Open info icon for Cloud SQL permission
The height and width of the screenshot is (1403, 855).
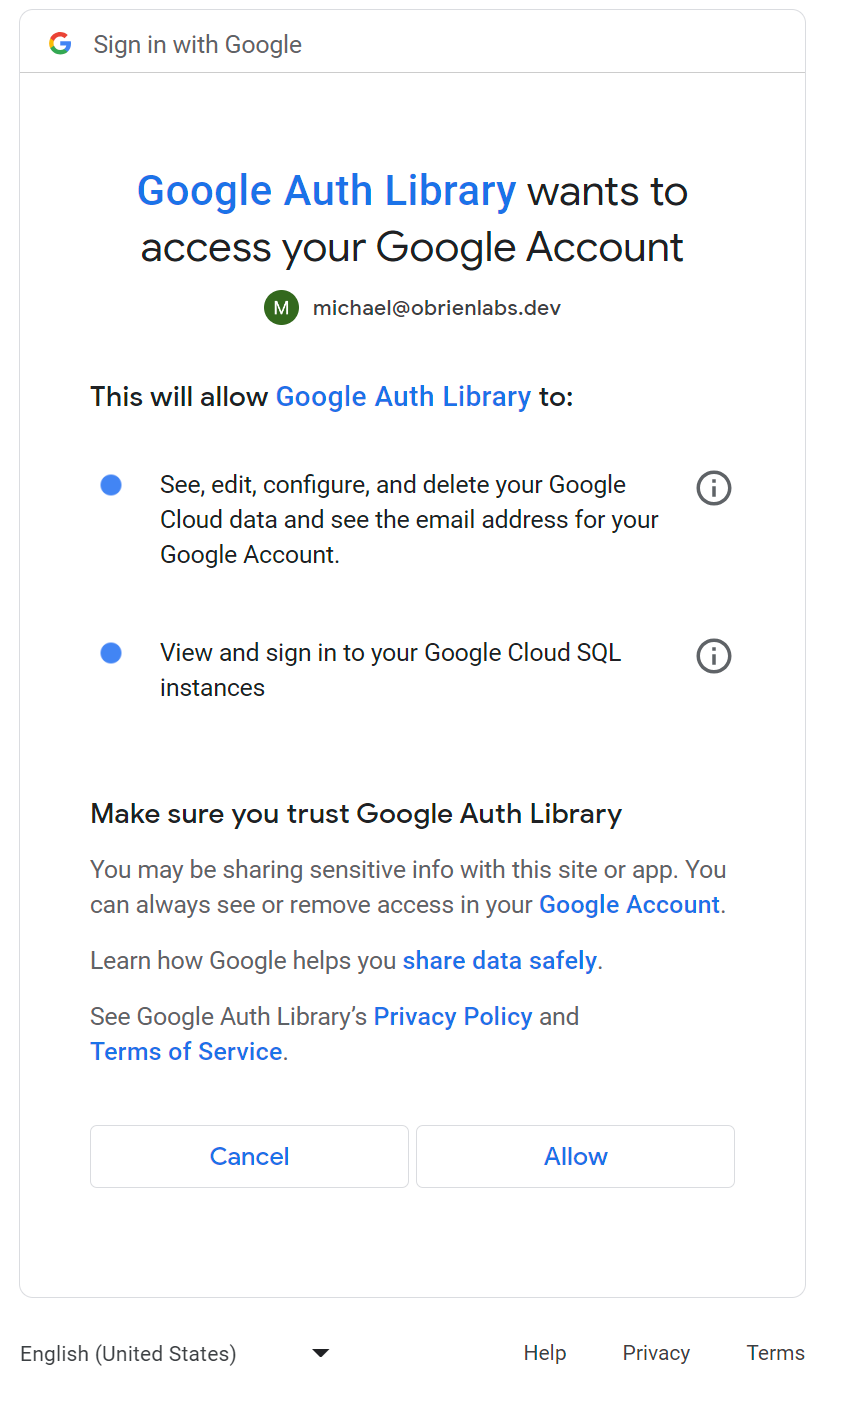[713, 656]
